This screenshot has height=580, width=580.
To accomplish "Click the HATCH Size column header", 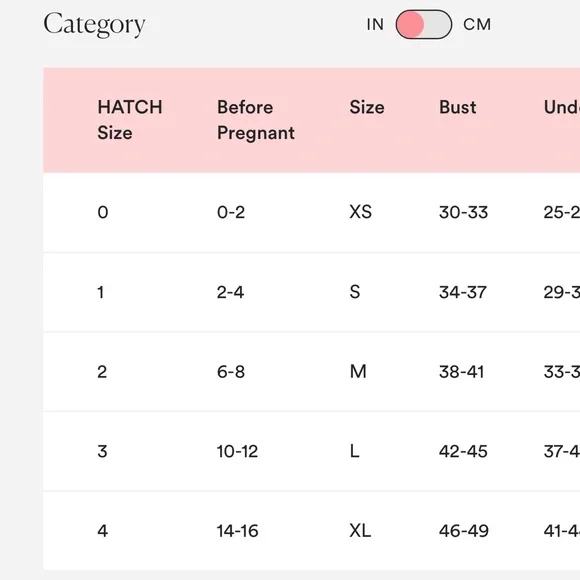I will pyautogui.click(x=130, y=120).
